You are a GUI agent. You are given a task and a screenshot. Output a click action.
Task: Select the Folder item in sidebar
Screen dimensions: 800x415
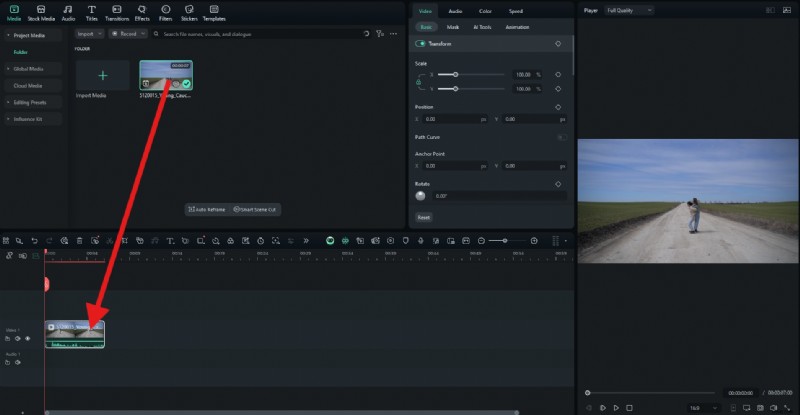(x=20, y=52)
